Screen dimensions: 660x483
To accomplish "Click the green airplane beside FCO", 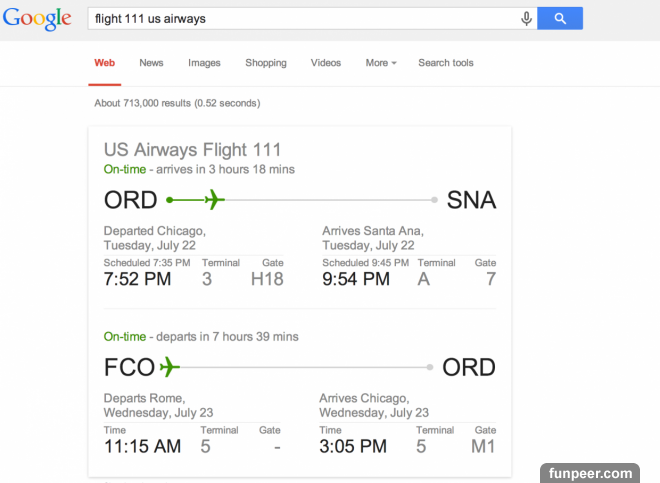I will coord(169,367).
